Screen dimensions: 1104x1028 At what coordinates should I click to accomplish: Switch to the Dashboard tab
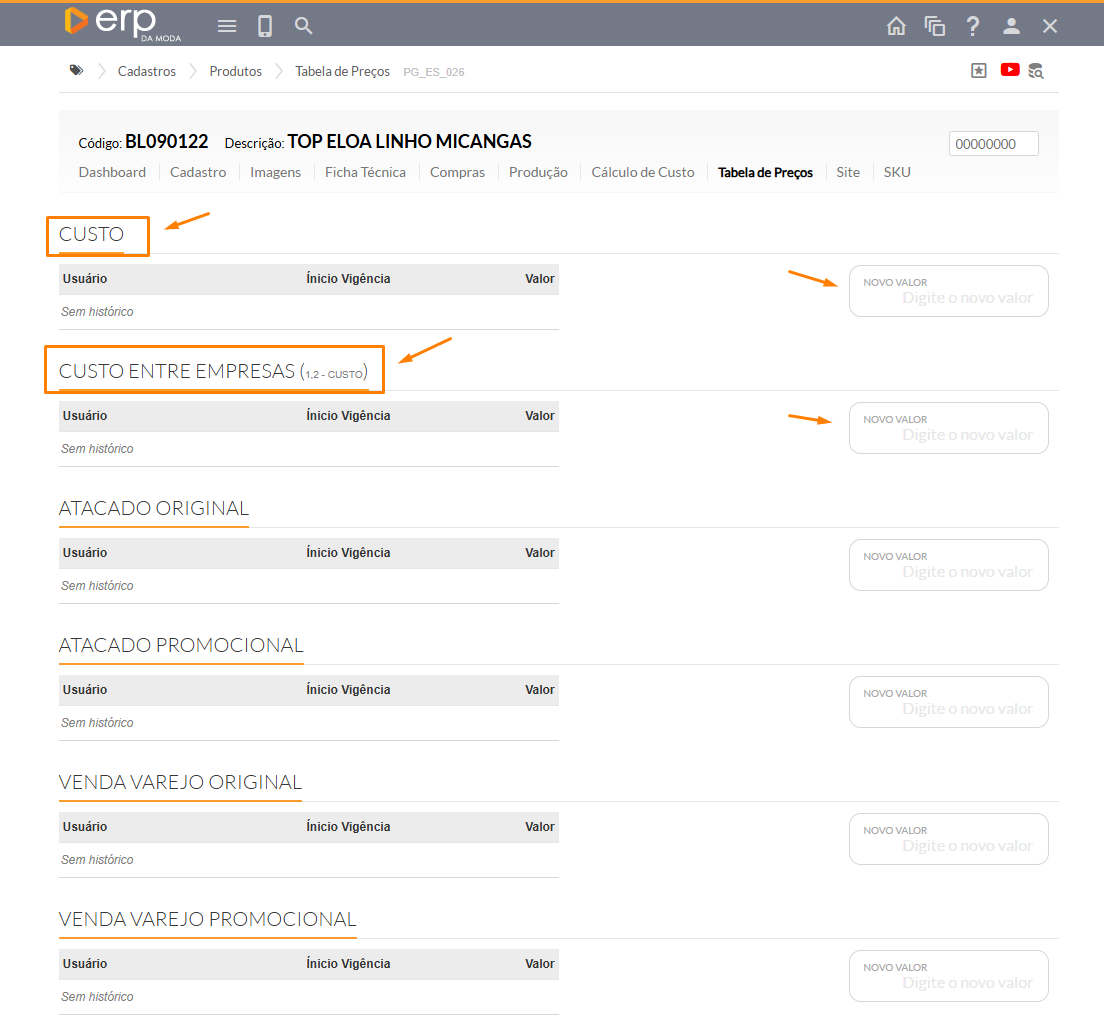click(x=112, y=172)
